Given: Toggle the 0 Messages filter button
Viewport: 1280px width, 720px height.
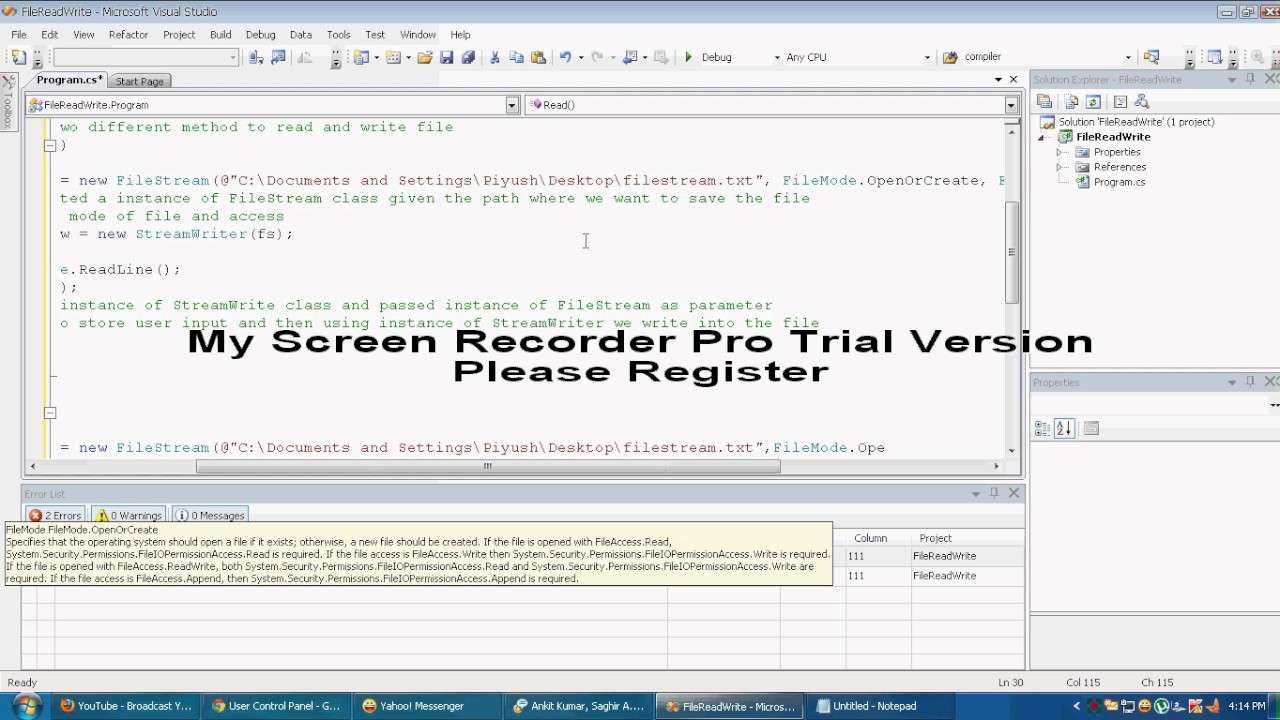Looking at the screenshot, I should click(x=210, y=515).
